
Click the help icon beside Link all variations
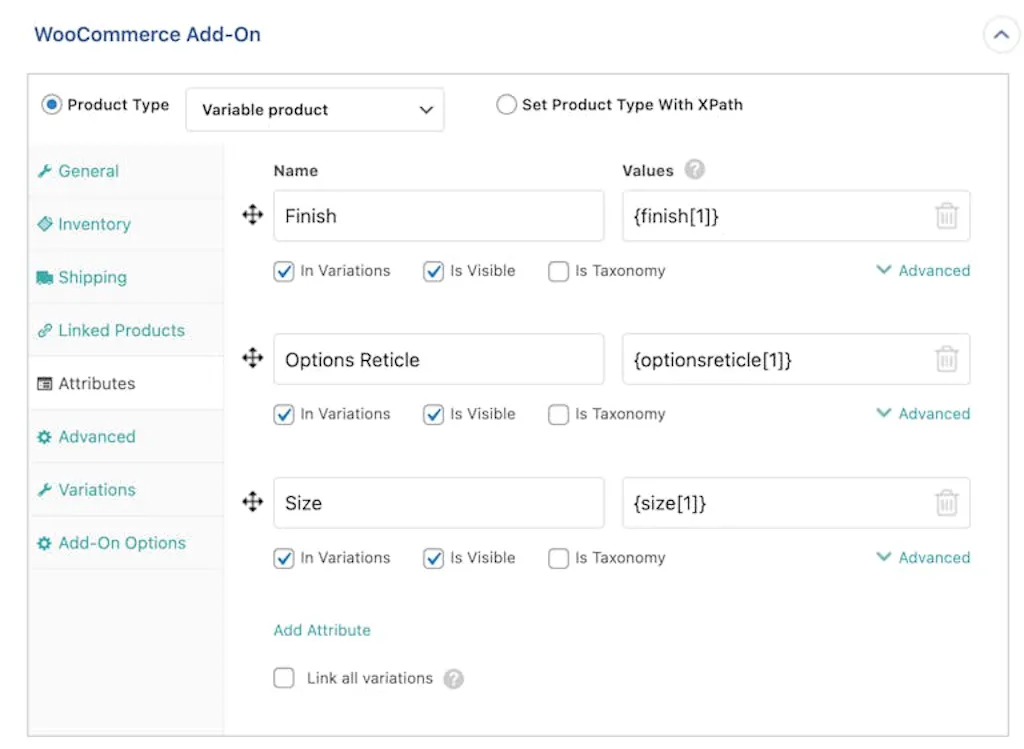click(453, 679)
